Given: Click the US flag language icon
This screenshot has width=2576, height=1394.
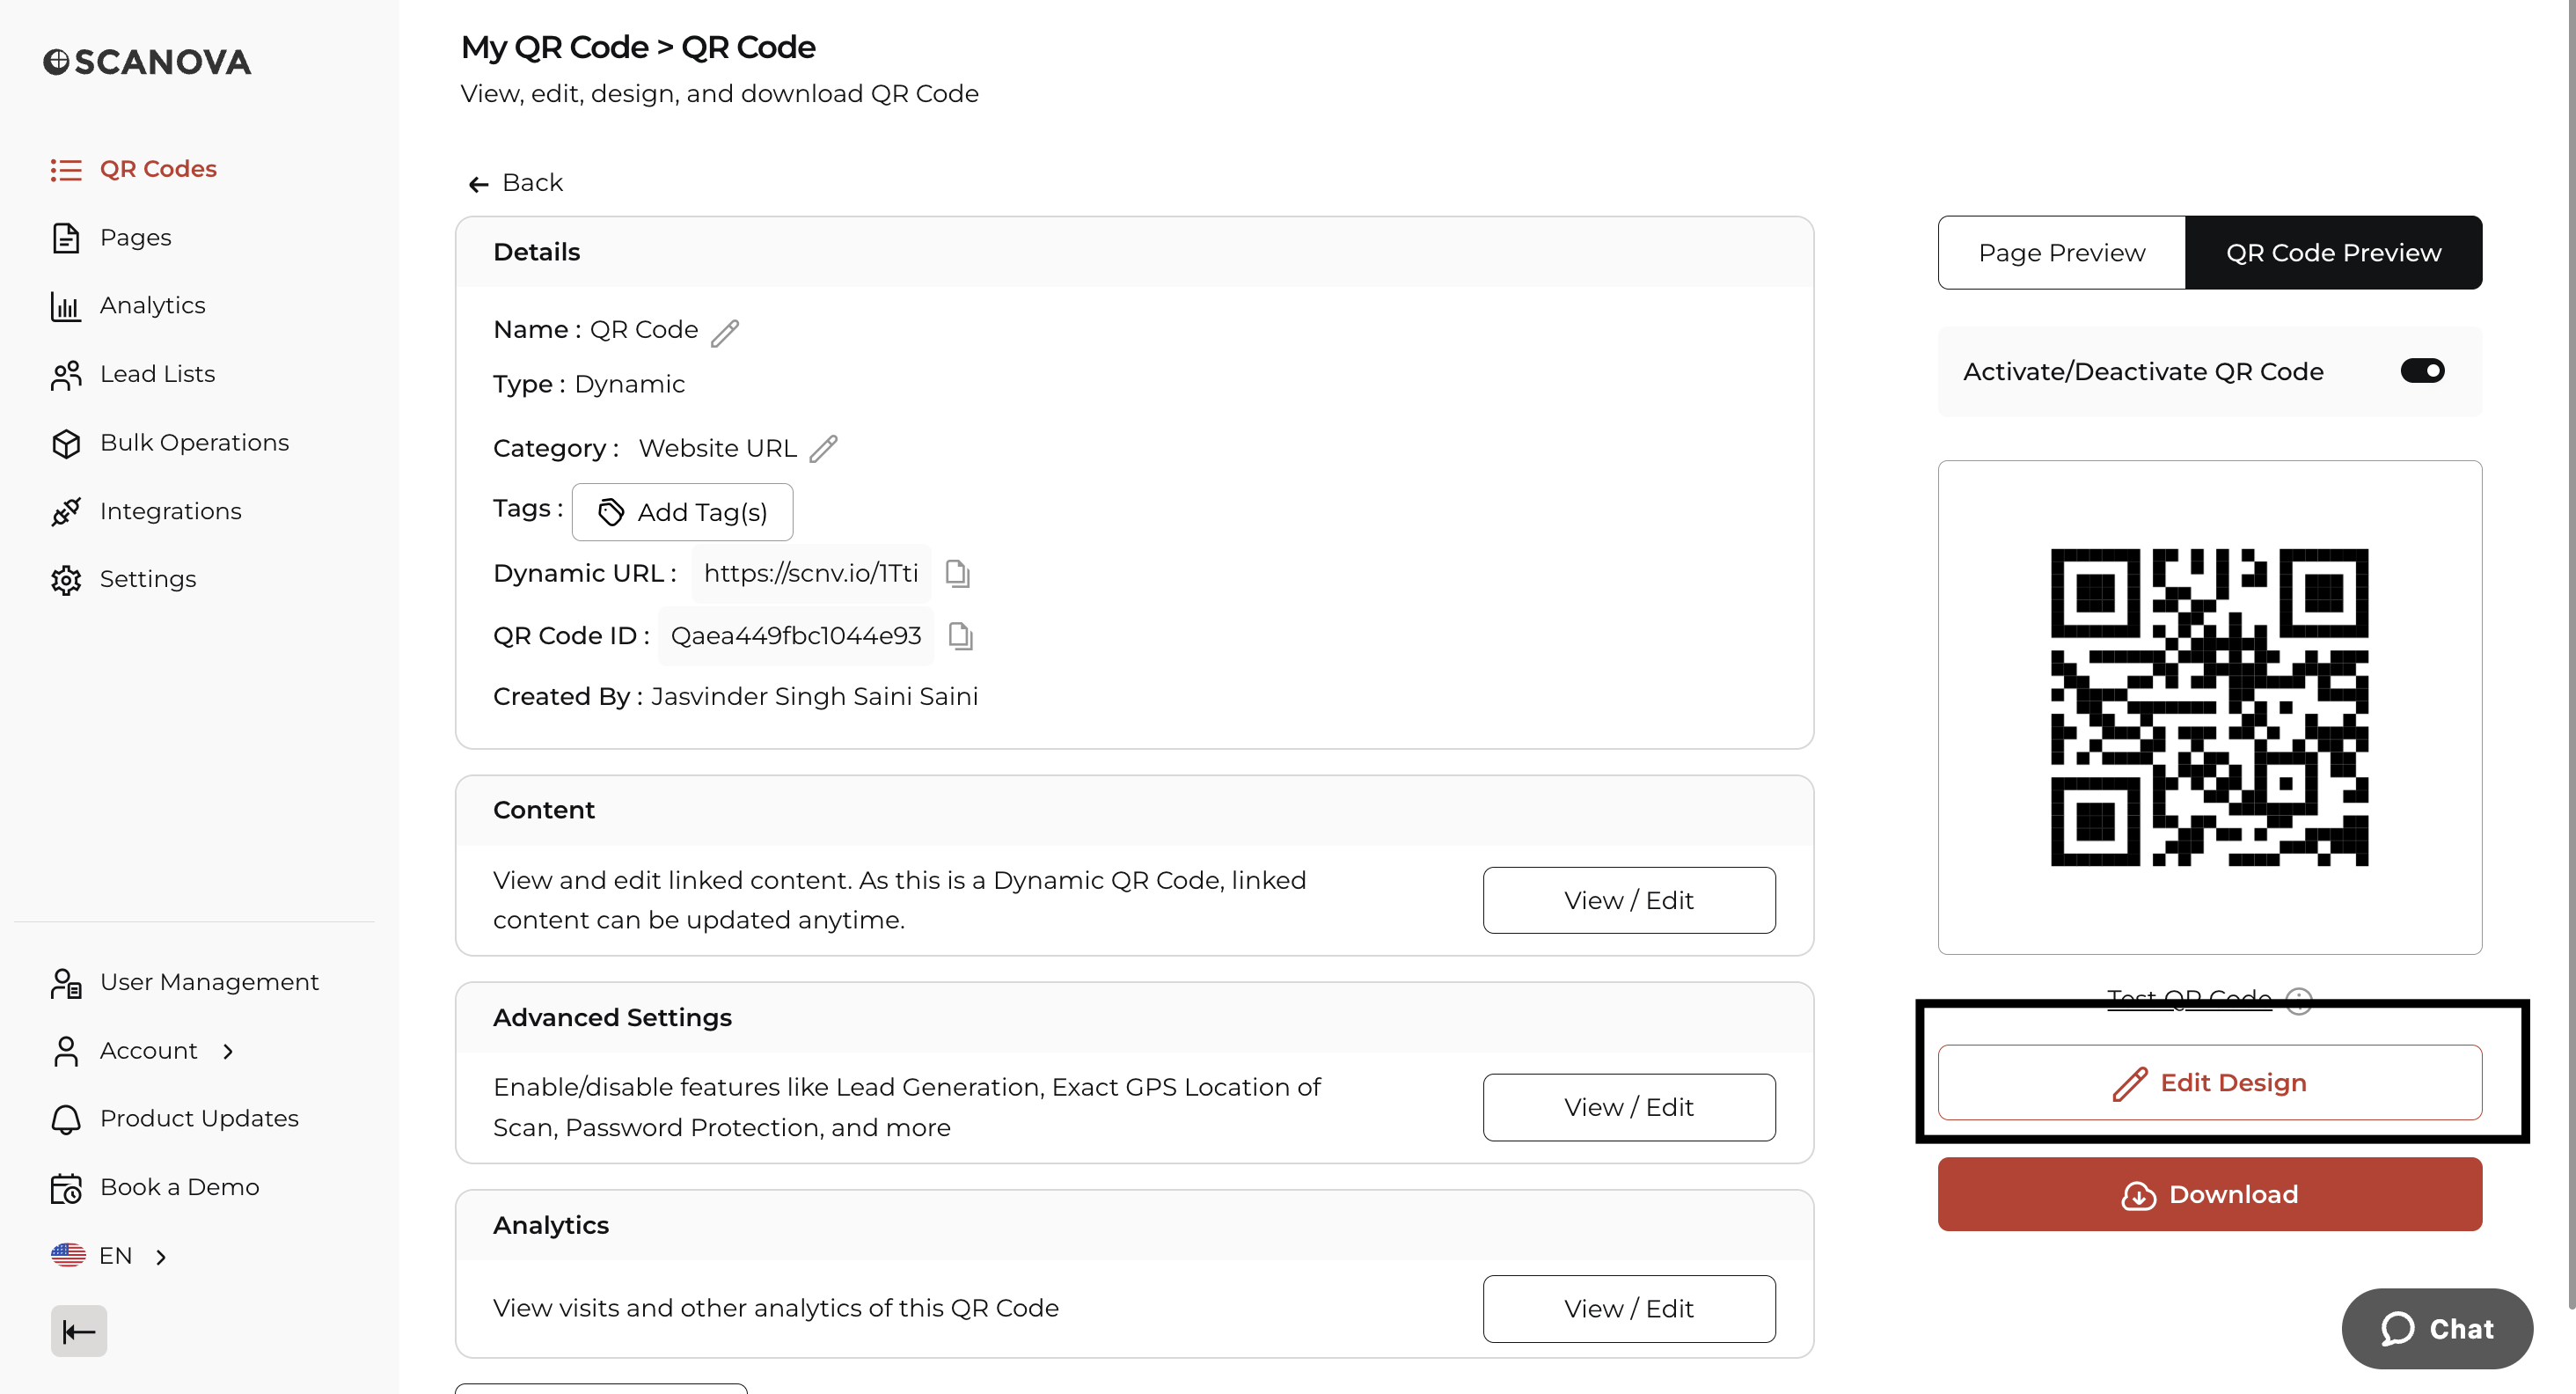Looking at the screenshot, I should [68, 1256].
